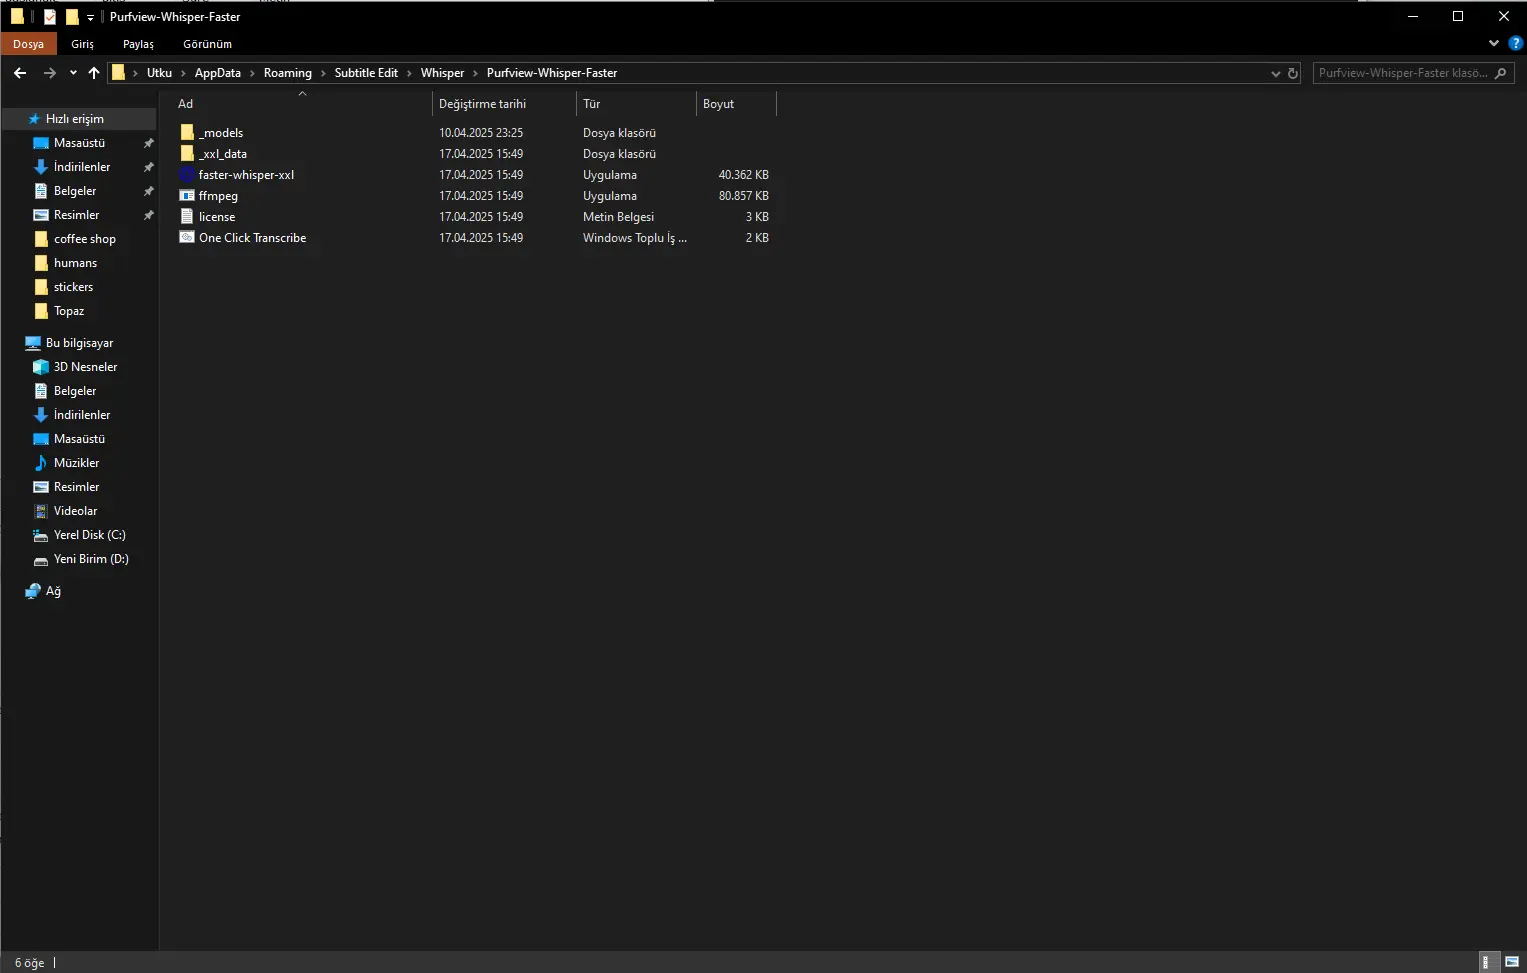Click Subtitle Edit in the breadcrumb
Screen dimensions: 1527x973
[x=366, y=73]
